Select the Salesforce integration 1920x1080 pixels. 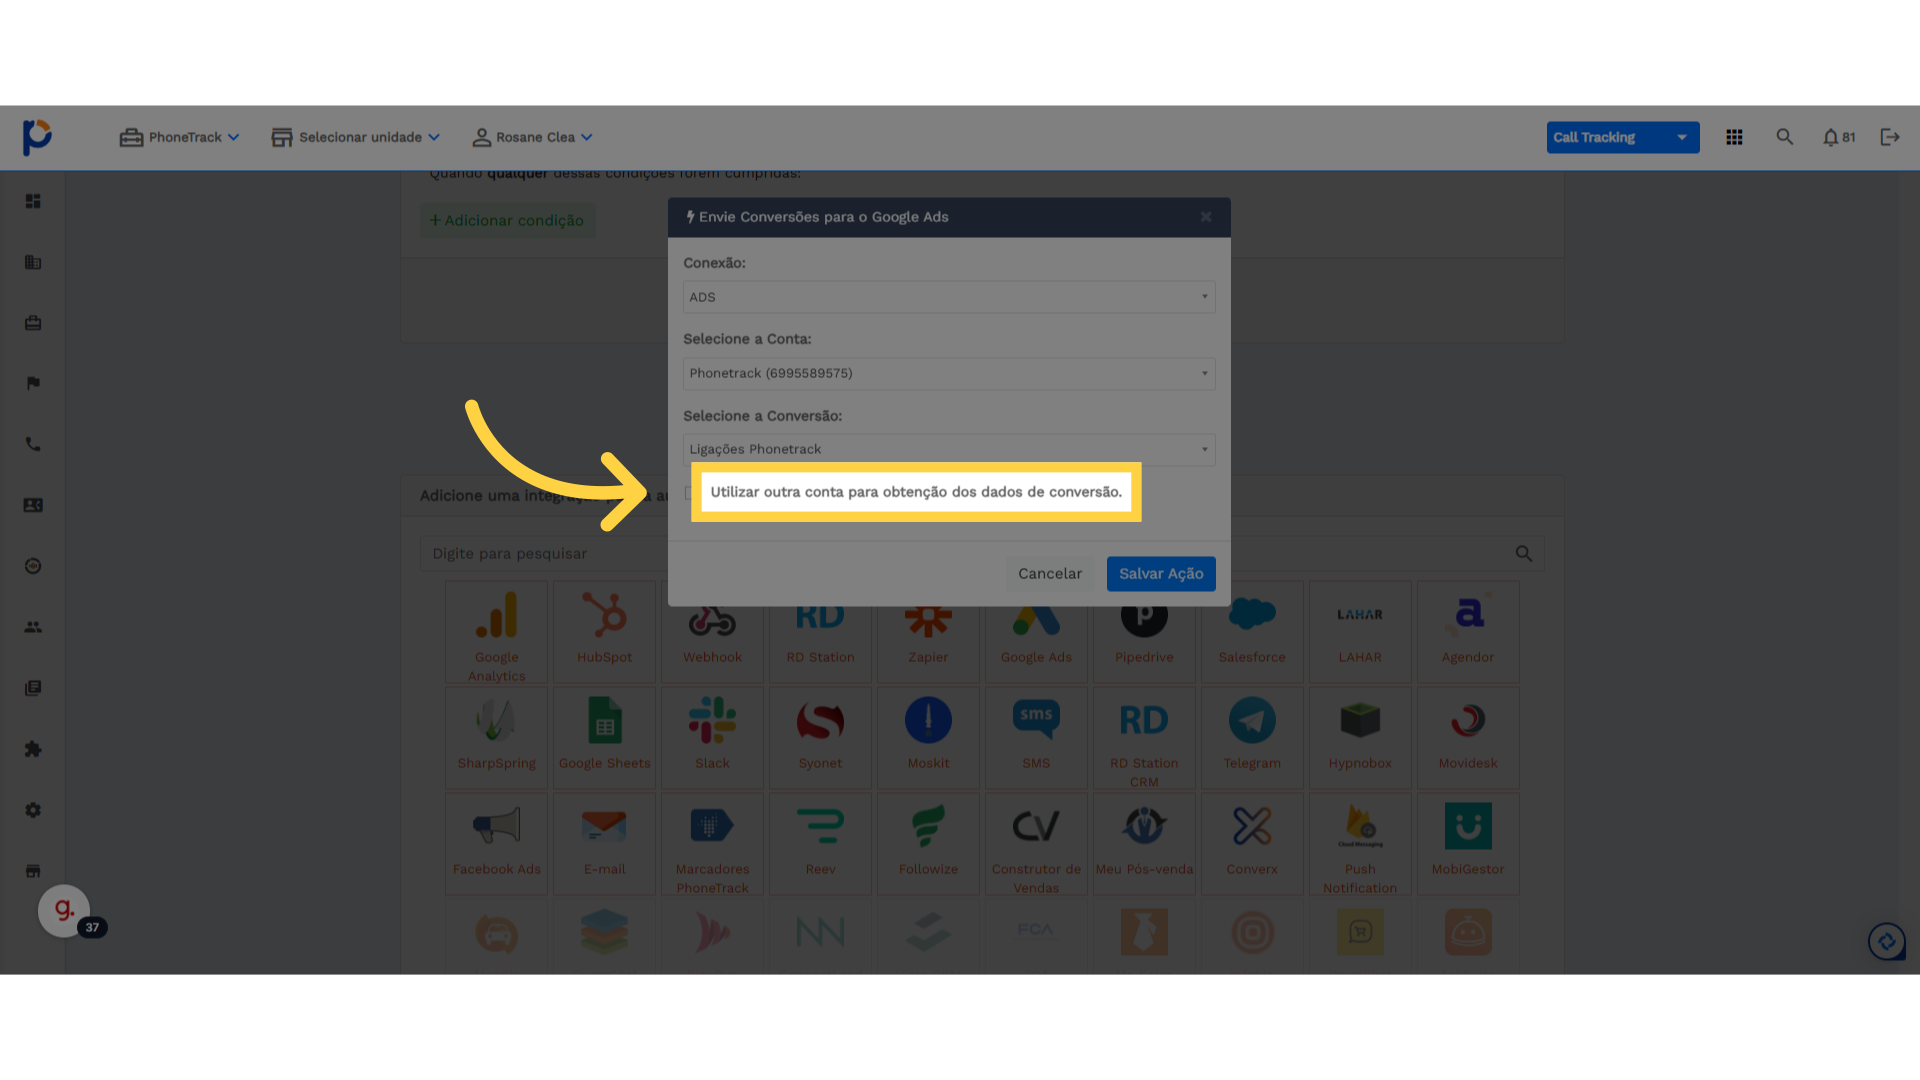[x=1252, y=632]
